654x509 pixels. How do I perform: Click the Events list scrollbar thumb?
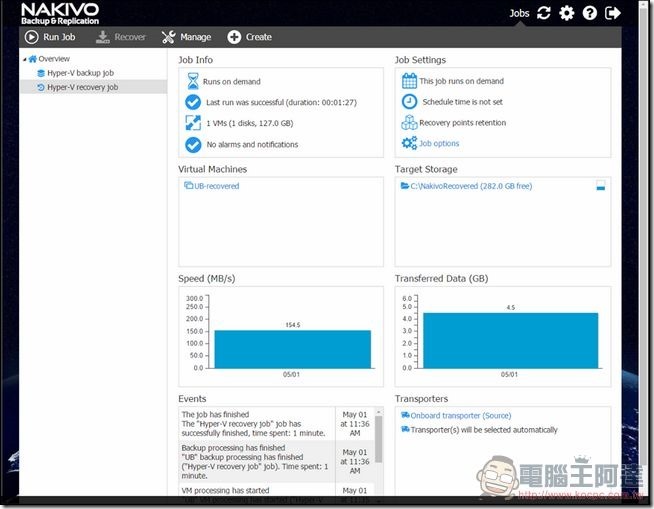[x=378, y=439]
